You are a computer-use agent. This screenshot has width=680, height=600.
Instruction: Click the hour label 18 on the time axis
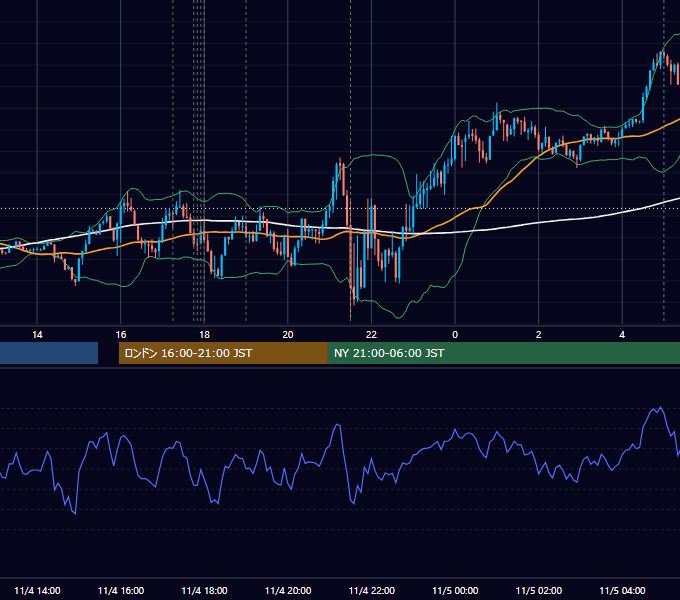coord(204,335)
